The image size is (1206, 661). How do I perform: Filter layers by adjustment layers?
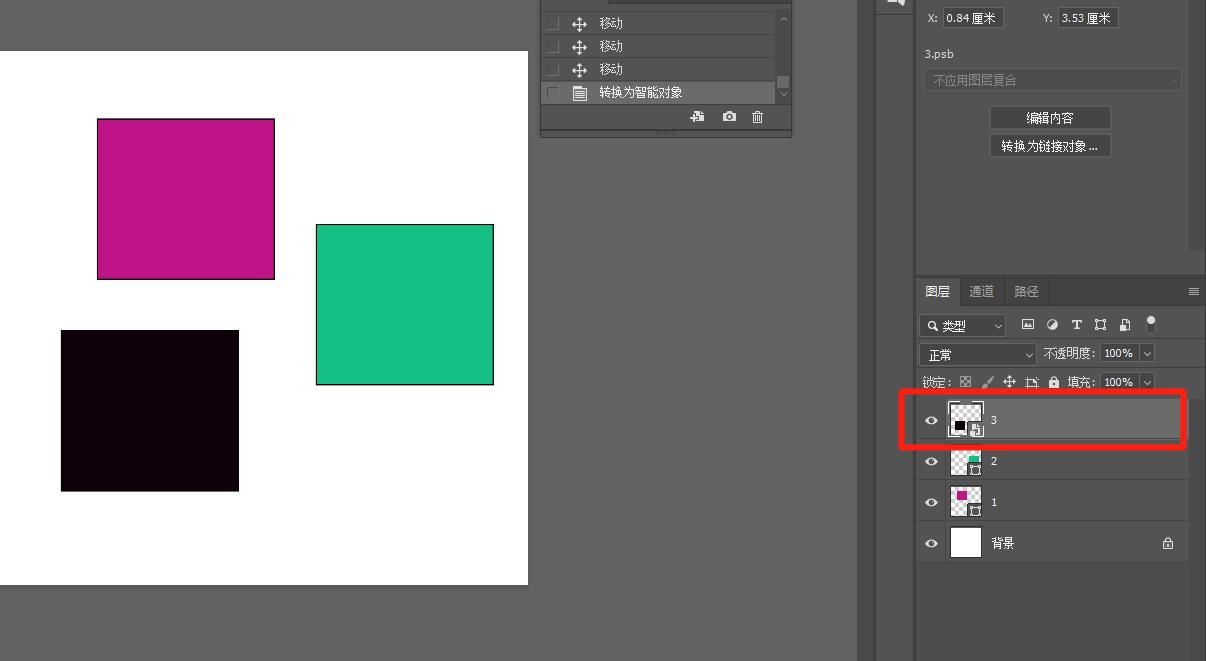pos(1052,325)
